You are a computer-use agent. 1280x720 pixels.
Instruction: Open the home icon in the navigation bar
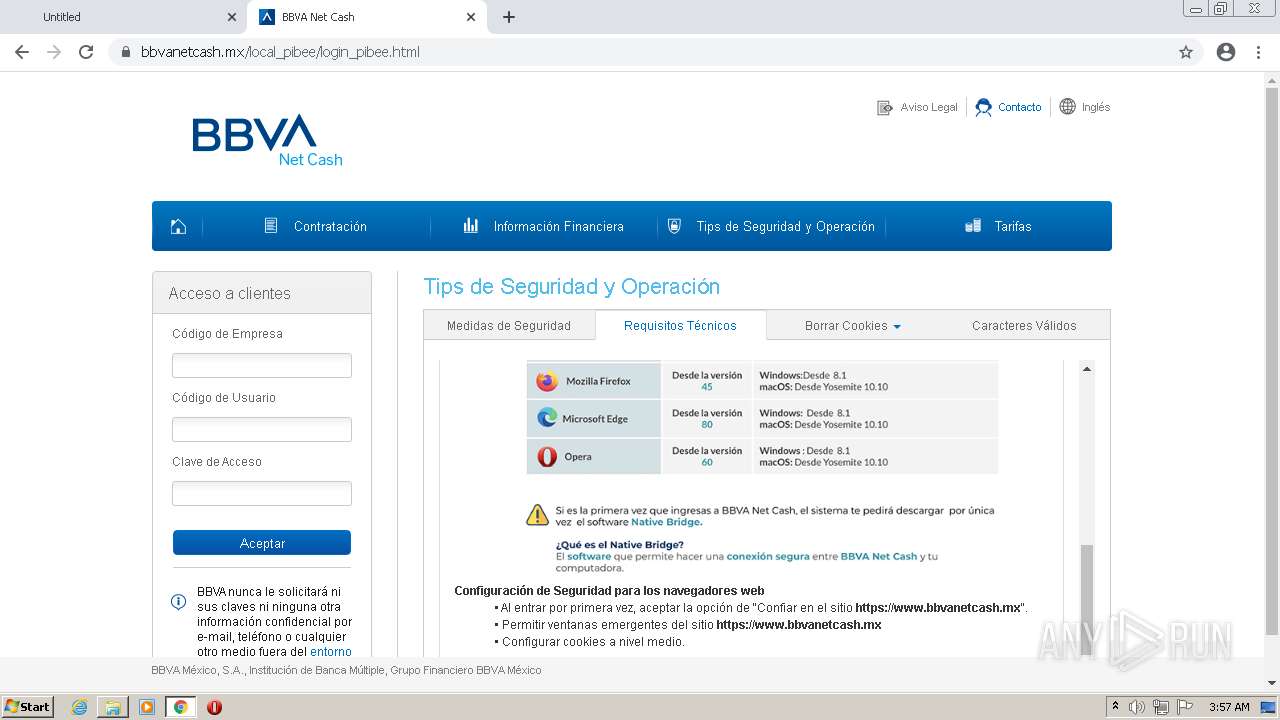coord(178,226)
